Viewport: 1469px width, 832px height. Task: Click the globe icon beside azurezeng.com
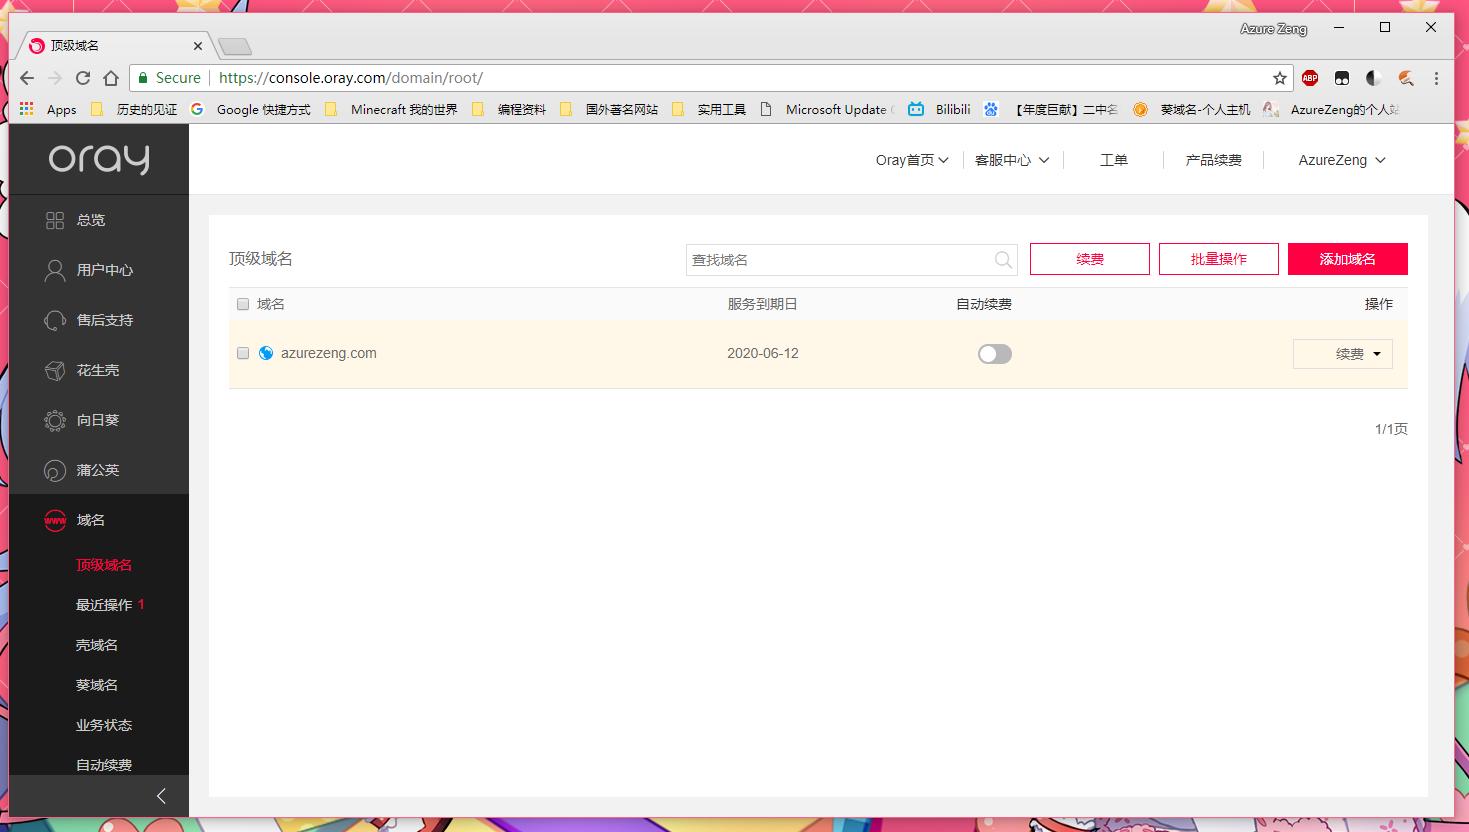pyautogui.click(x=266, y=353)
